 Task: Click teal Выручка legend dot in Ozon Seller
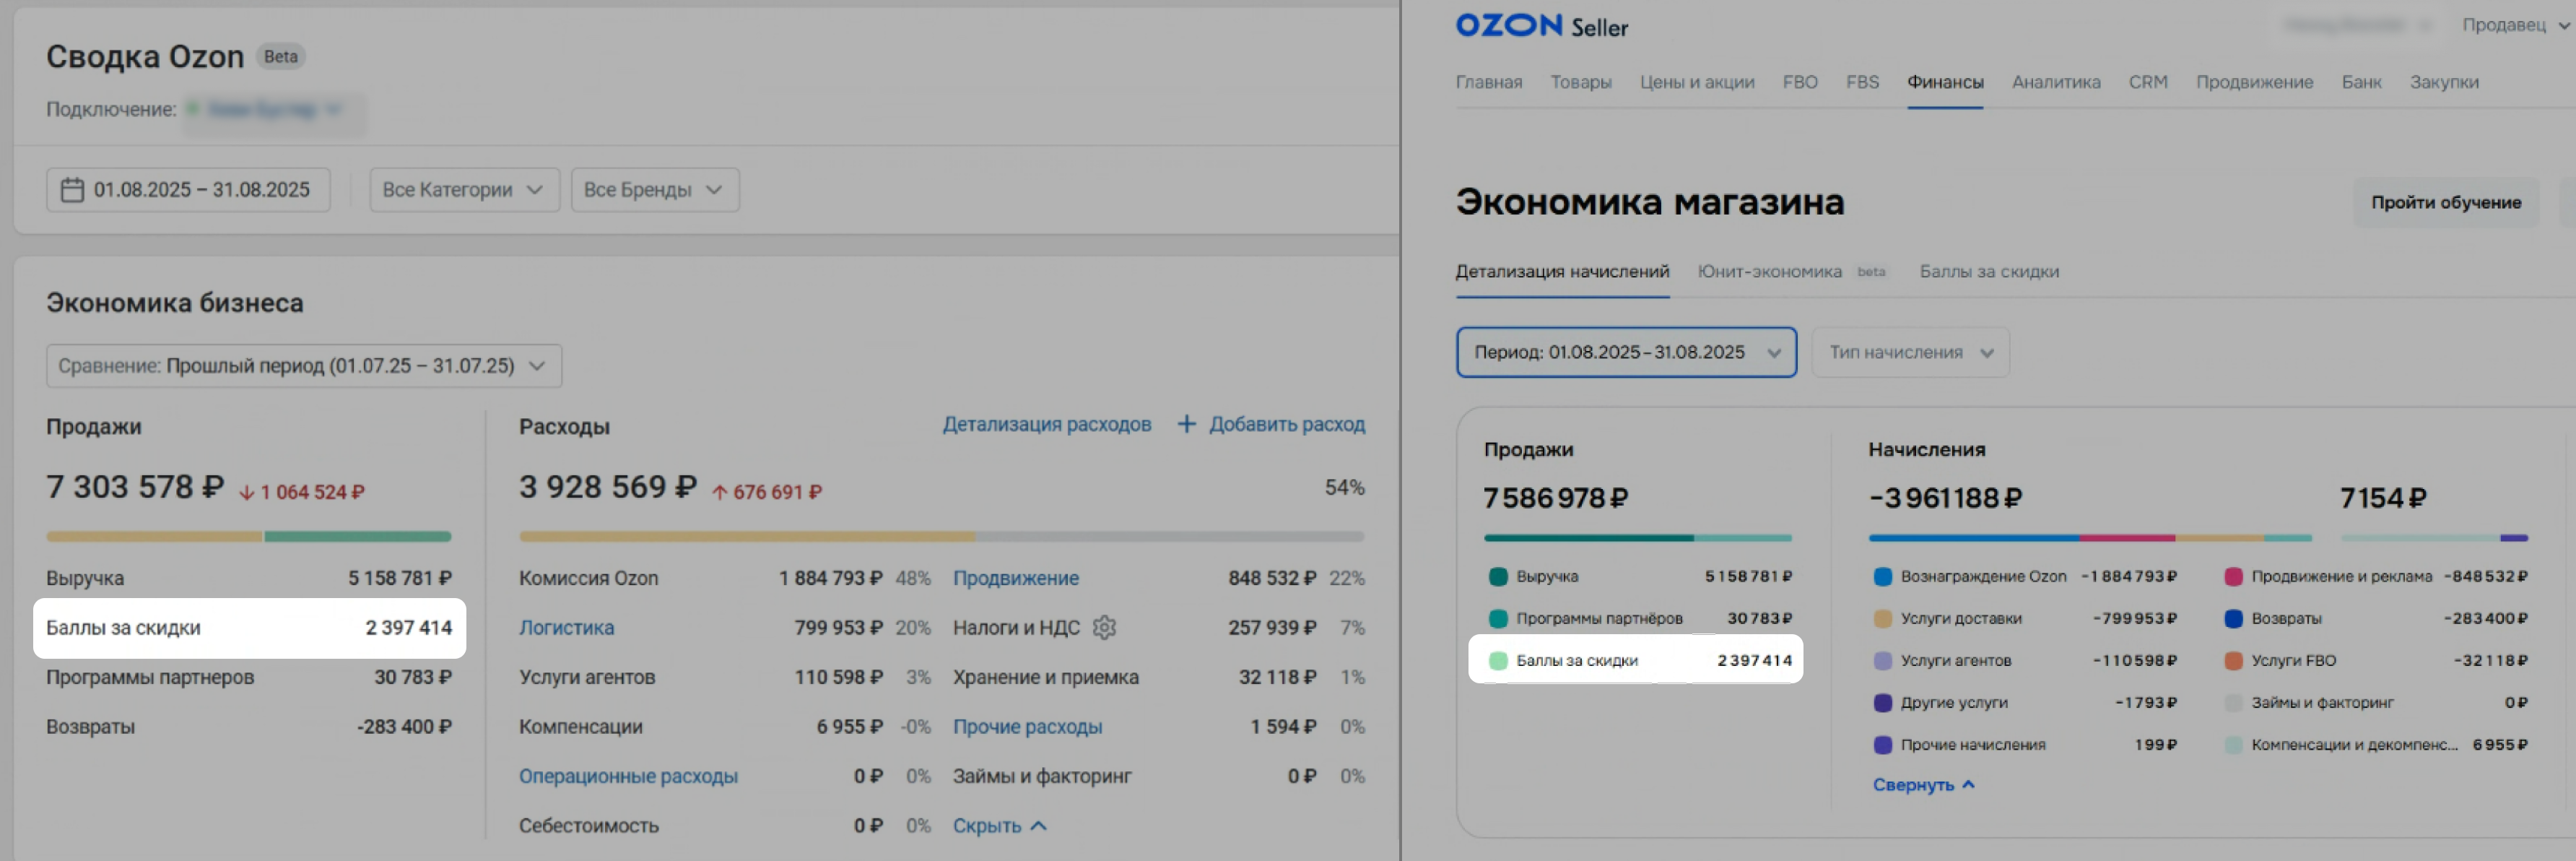point(1498,577)
